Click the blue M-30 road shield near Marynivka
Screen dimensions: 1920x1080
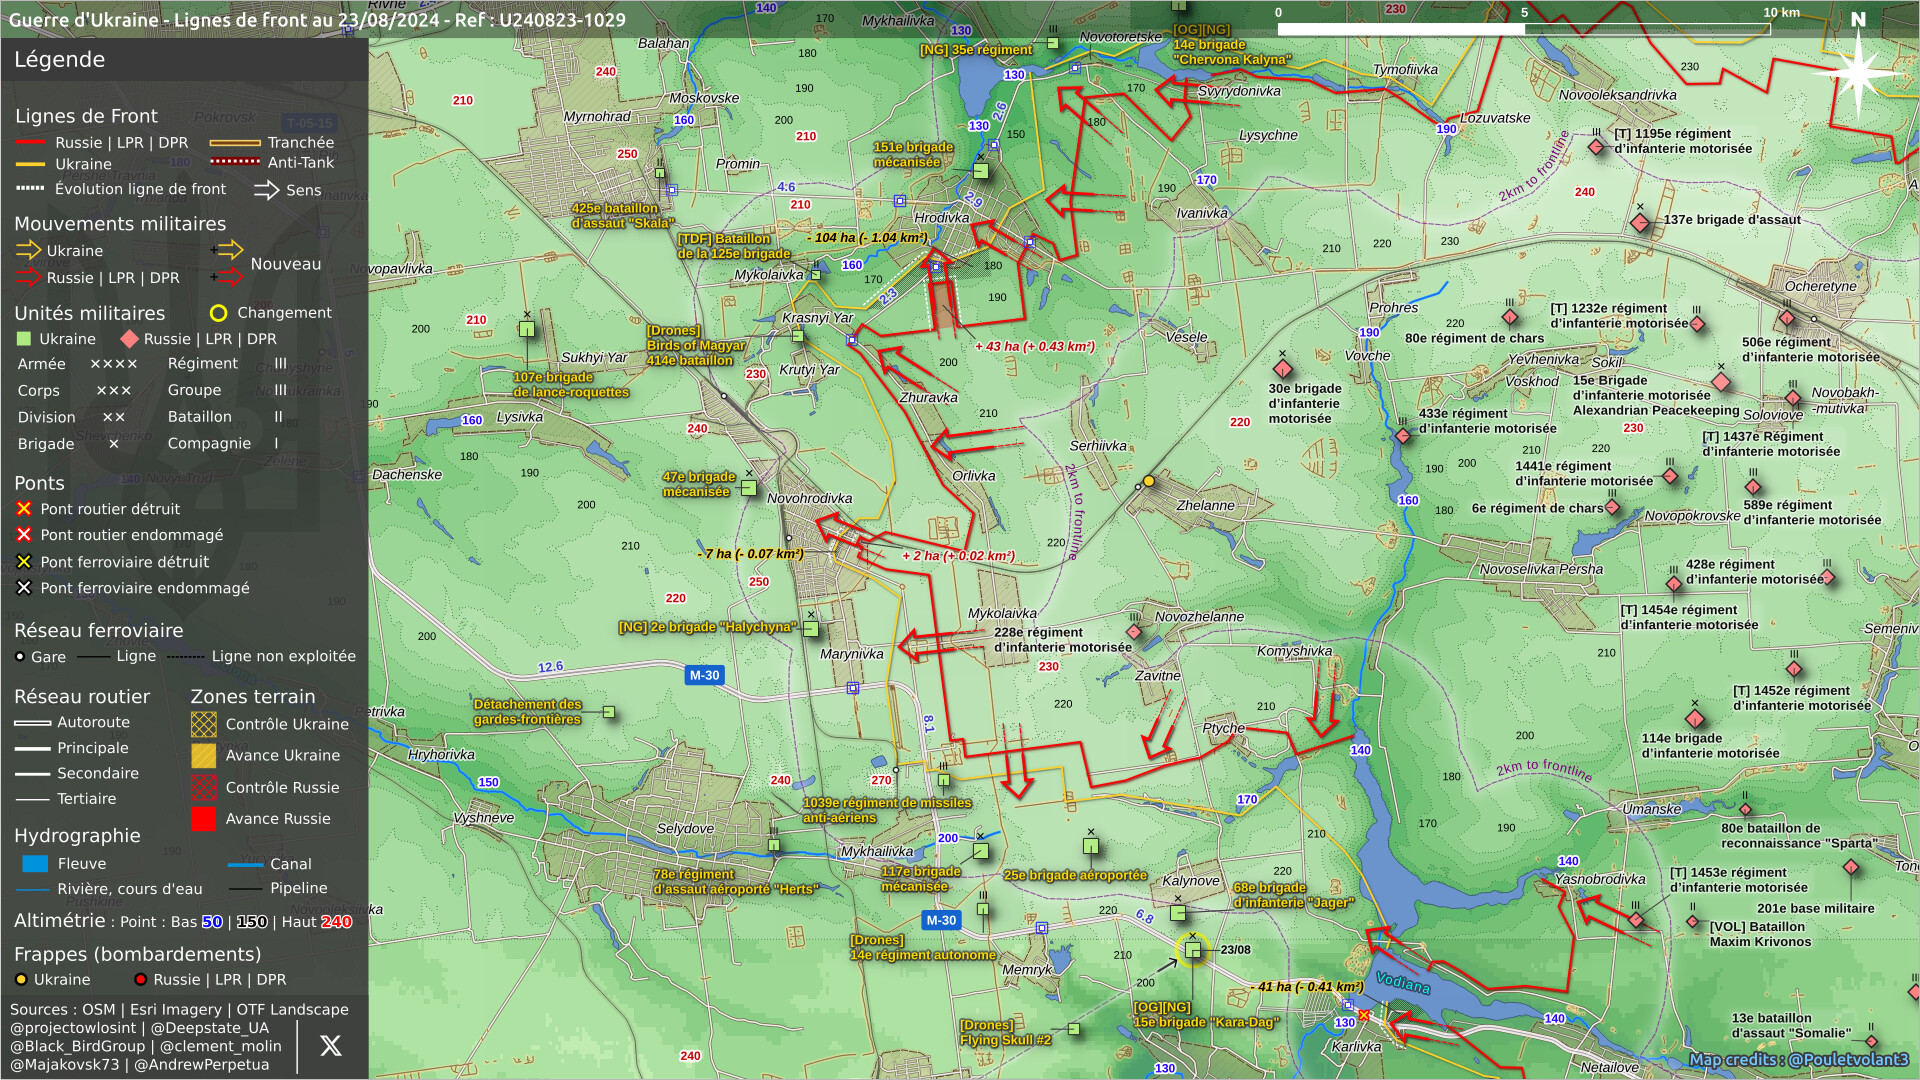pyautogui.click(x=704, y=675)
